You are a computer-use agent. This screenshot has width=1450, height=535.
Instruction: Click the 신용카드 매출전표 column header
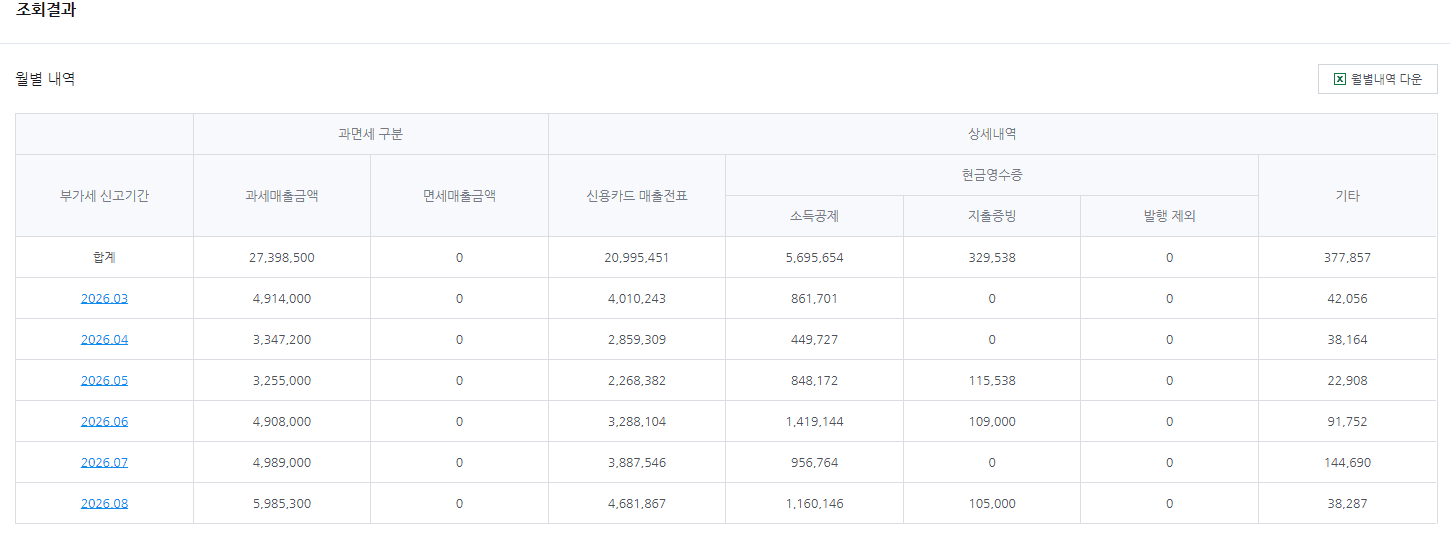pos(637,196)
